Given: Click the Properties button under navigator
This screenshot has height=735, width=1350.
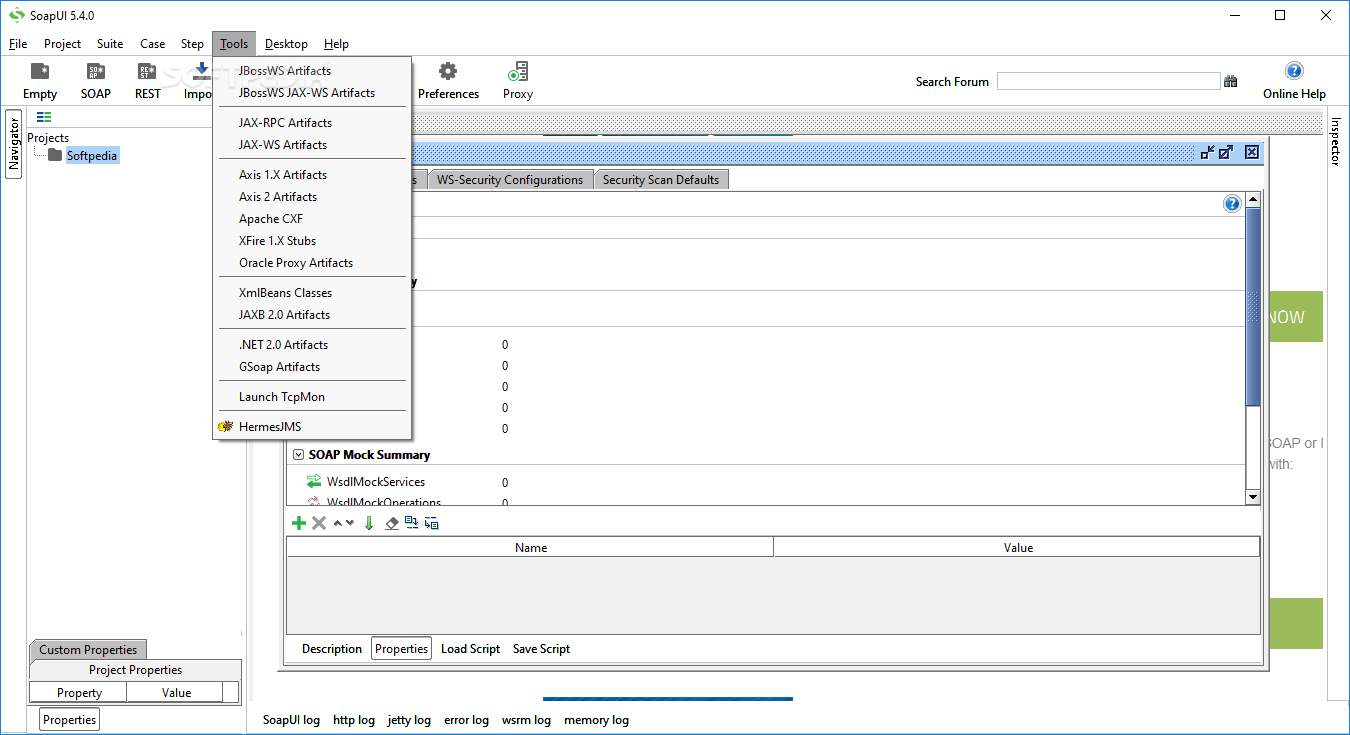Looking at the screenshot, I should 70,720.
